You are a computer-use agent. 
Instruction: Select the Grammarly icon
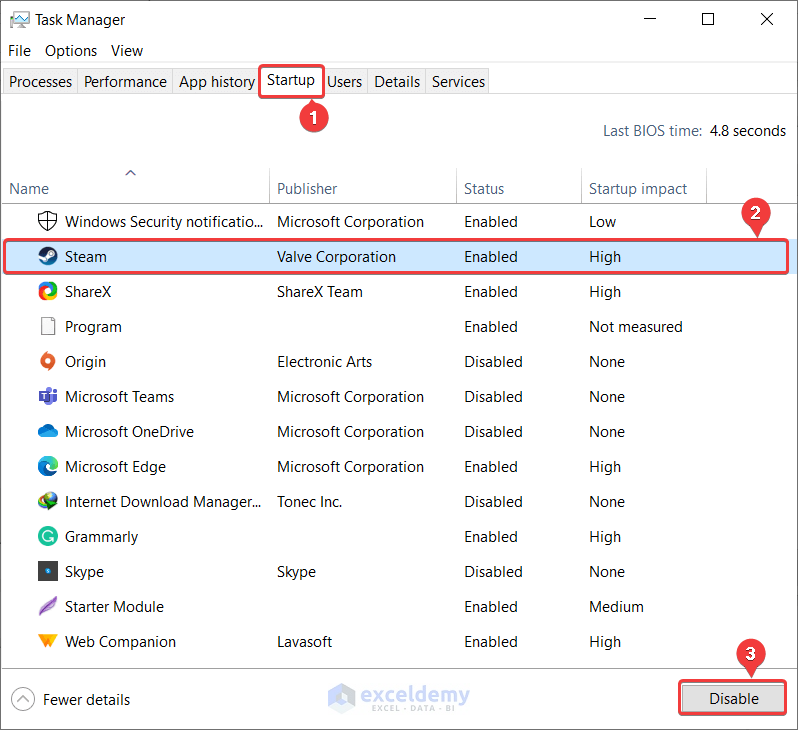pyautogui.click(x=47, y=537)
